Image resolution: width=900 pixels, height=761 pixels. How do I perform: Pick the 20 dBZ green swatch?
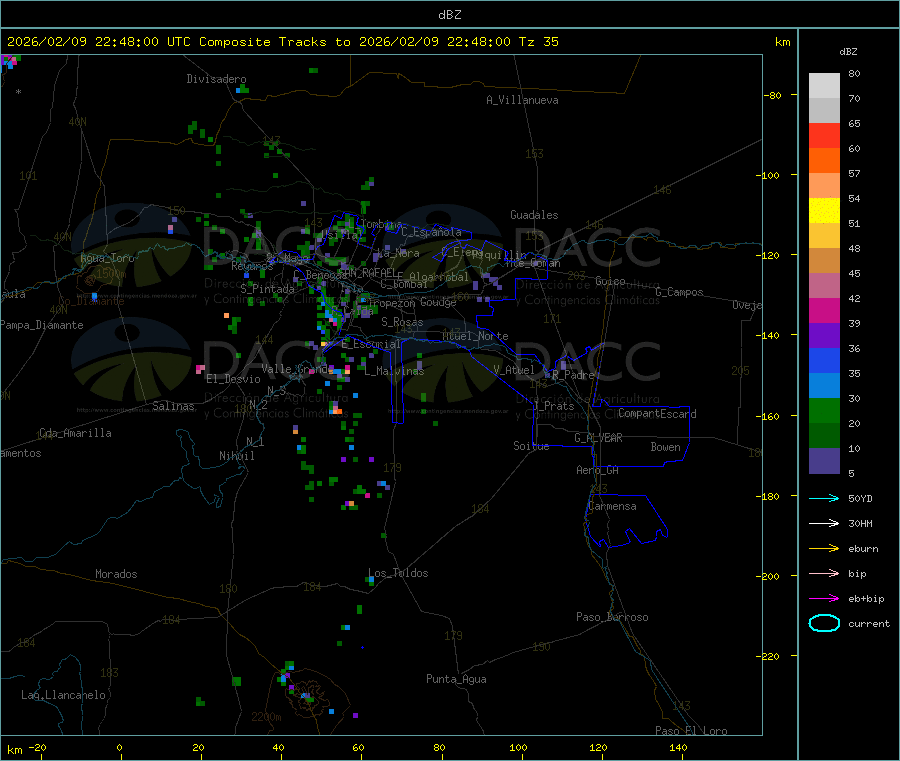pyautogui.click(x=824, y=410)
